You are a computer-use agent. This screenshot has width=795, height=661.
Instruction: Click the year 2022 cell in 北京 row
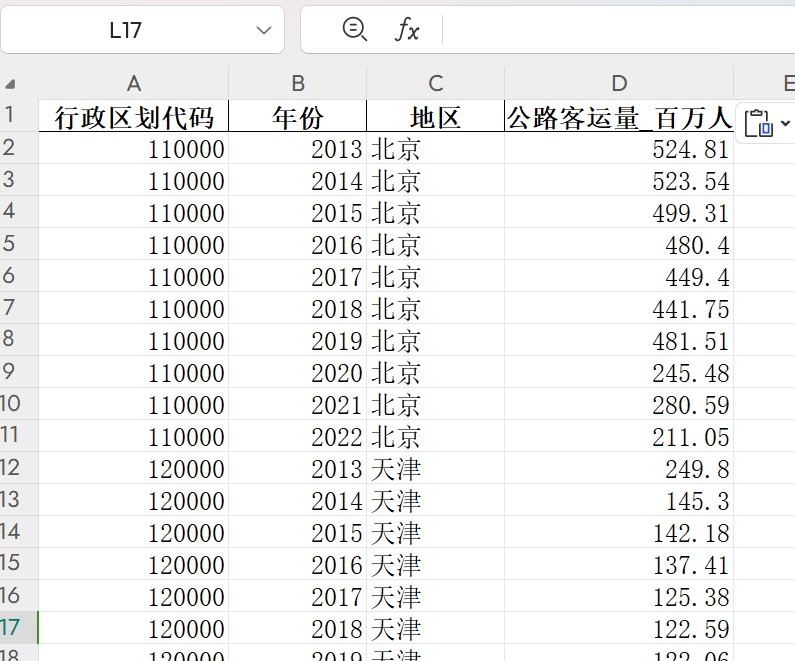[x=298, y=436]
